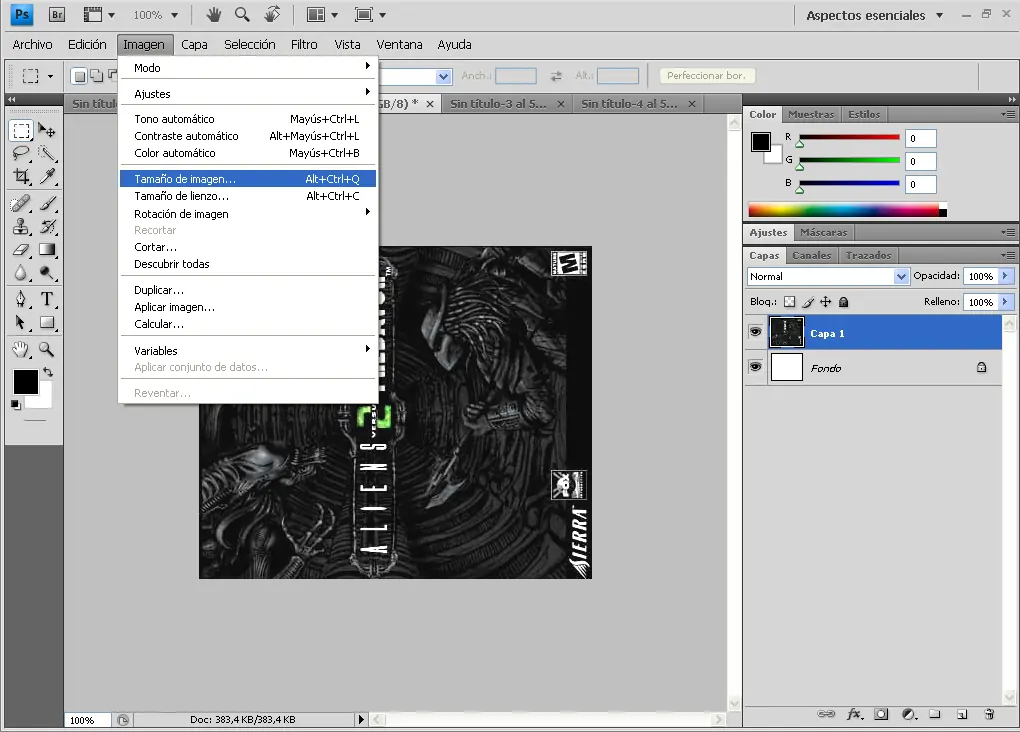Expand the Rotación de imagen submenu
The width and height of the screenshot is (1020, 732).
tap(248, 213)
